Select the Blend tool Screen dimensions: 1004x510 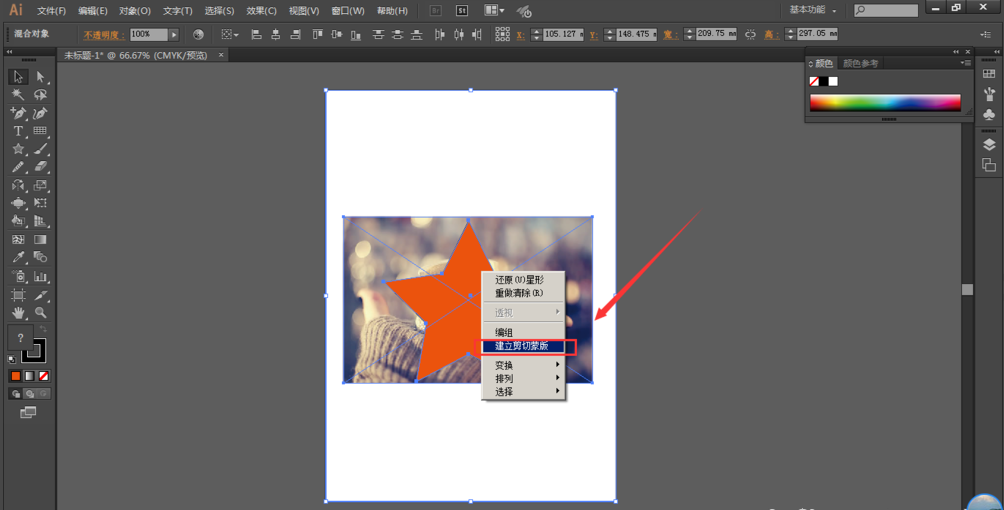[x=40, y=258]
